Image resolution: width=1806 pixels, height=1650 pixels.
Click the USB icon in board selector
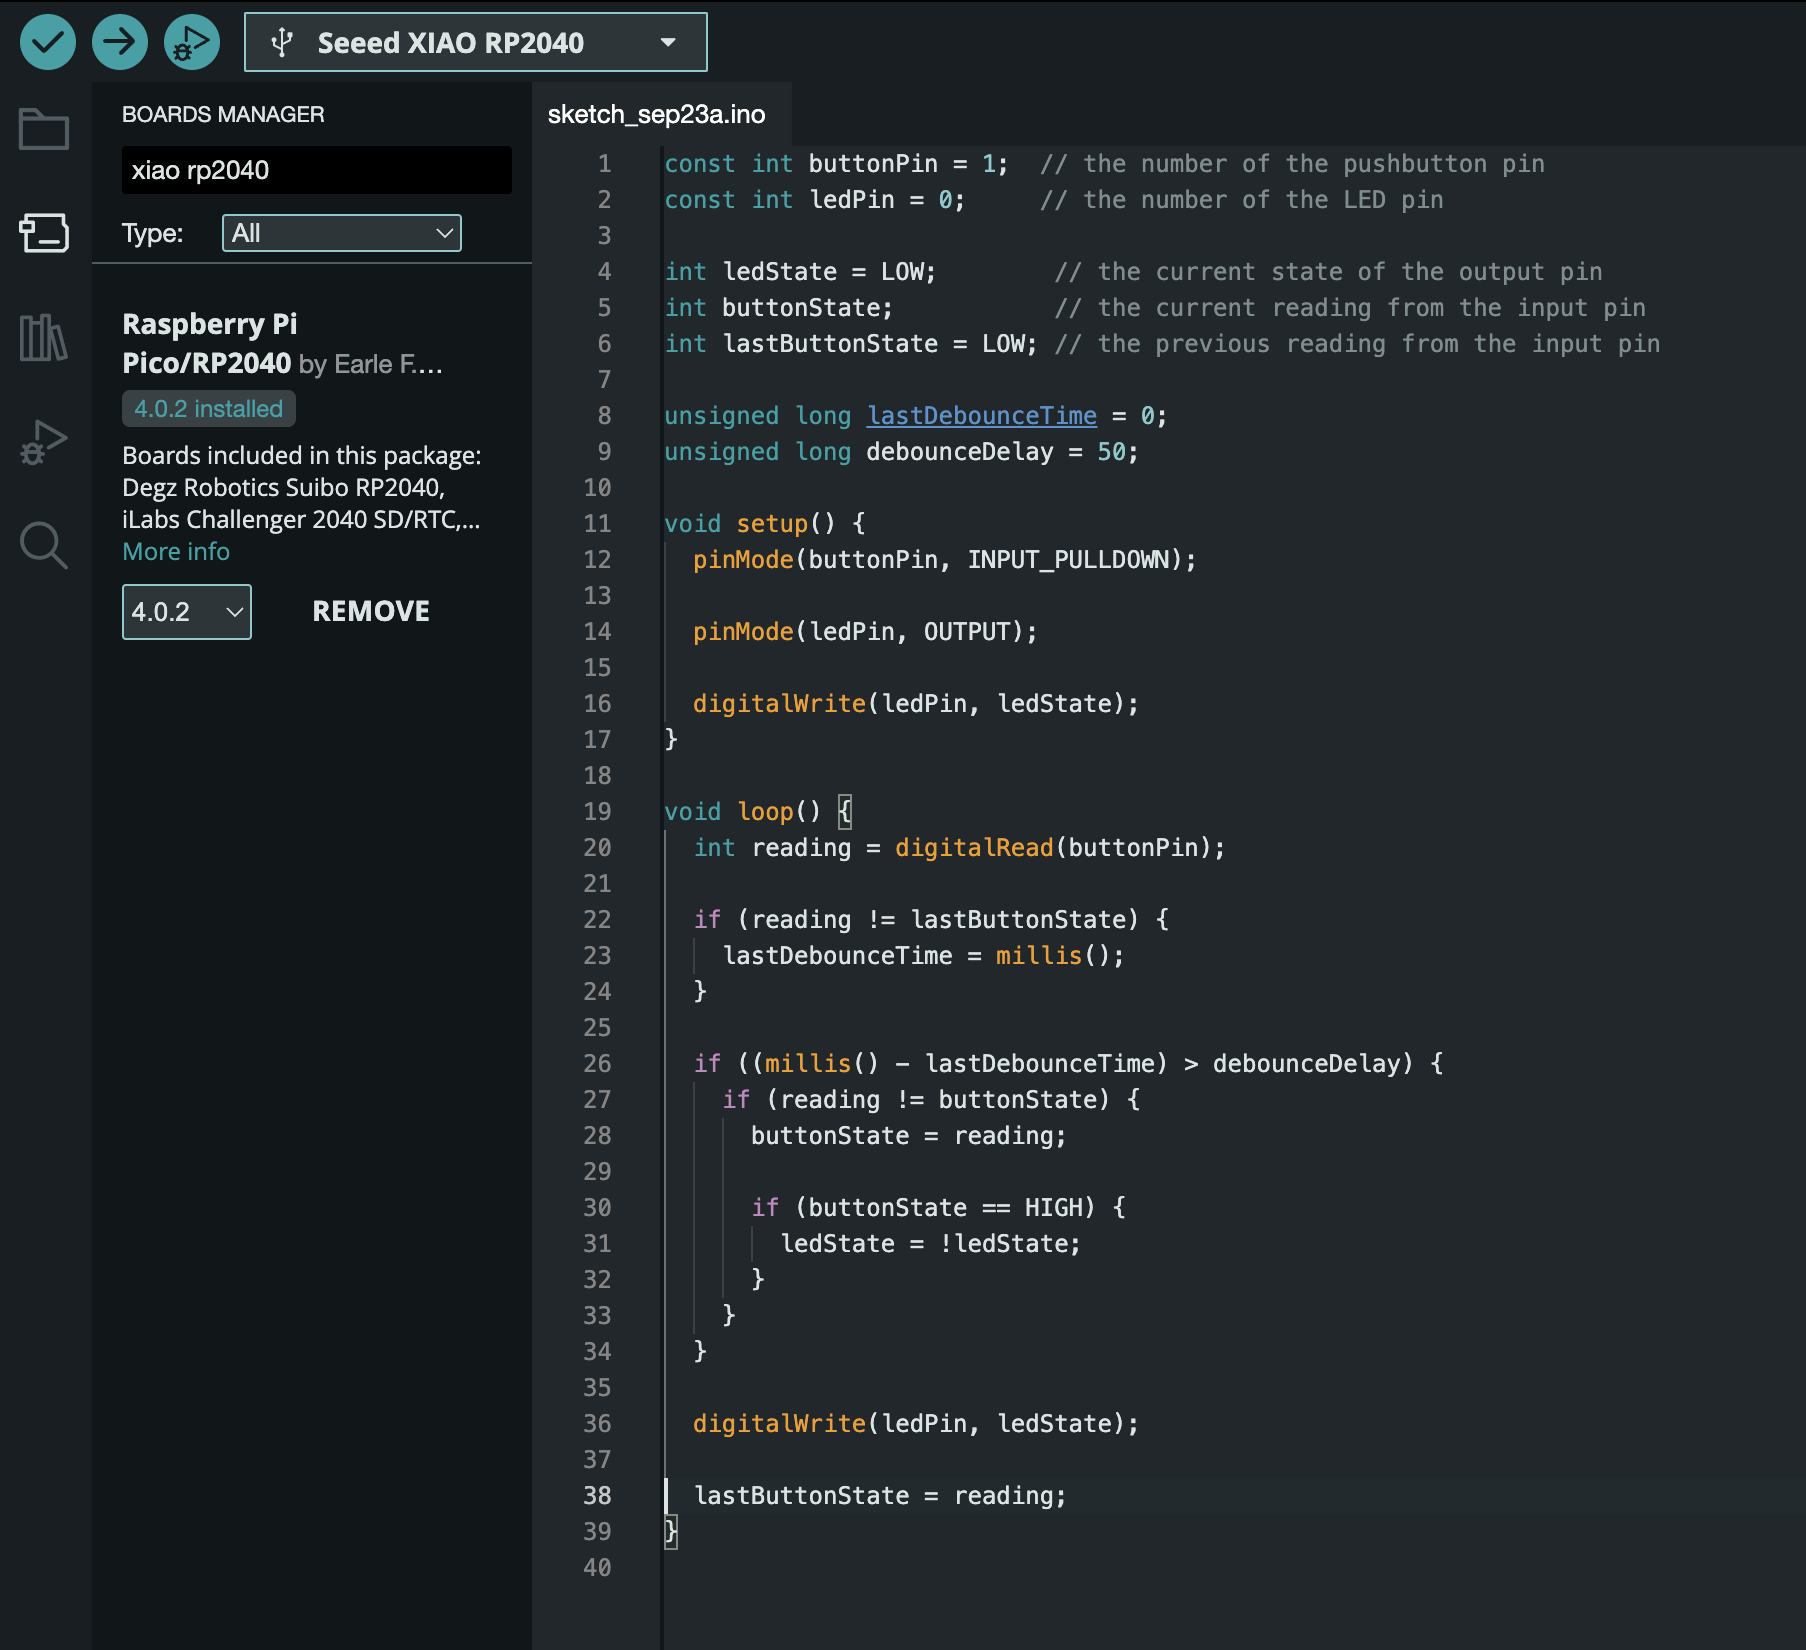pyautogui.click(x=282, y=42)
